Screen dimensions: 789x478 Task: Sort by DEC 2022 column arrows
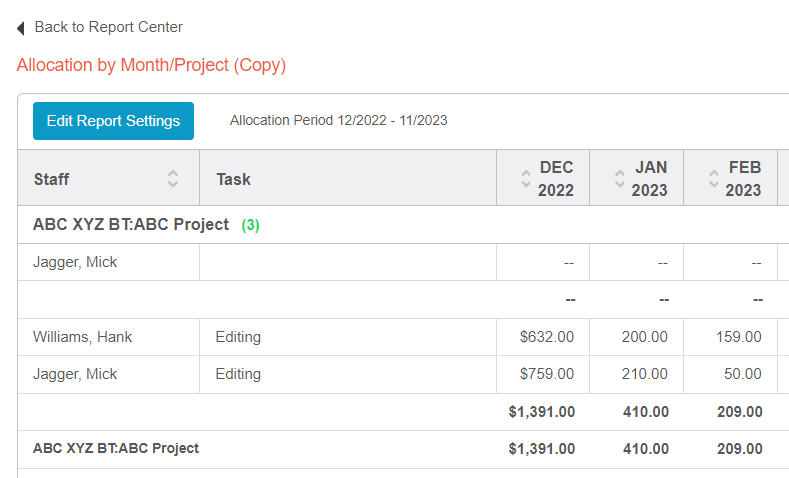(525, 179)
